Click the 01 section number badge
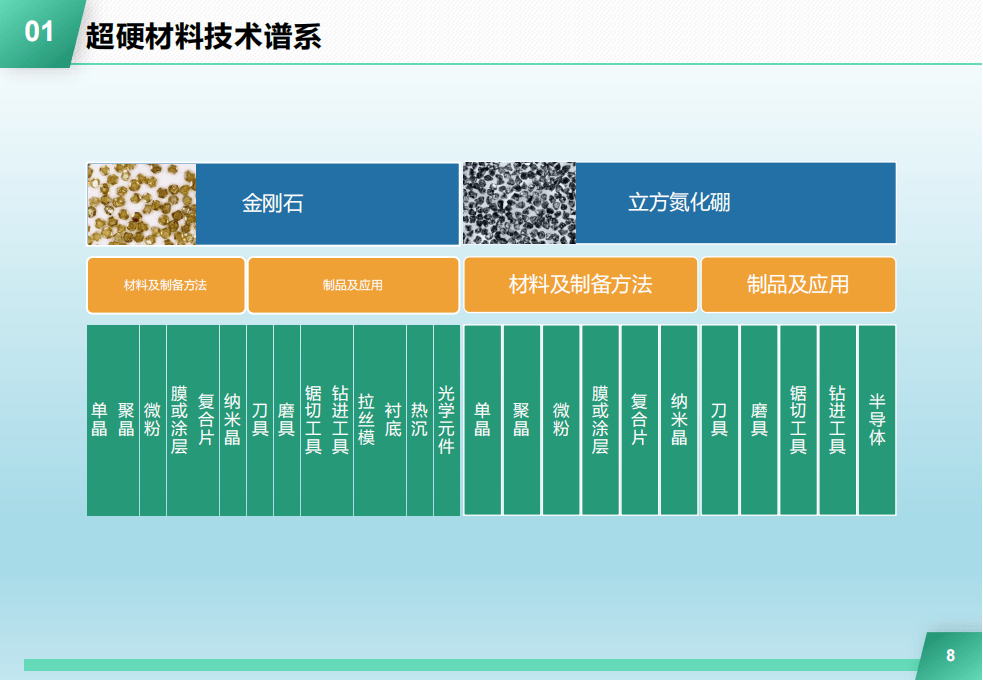 38,33
